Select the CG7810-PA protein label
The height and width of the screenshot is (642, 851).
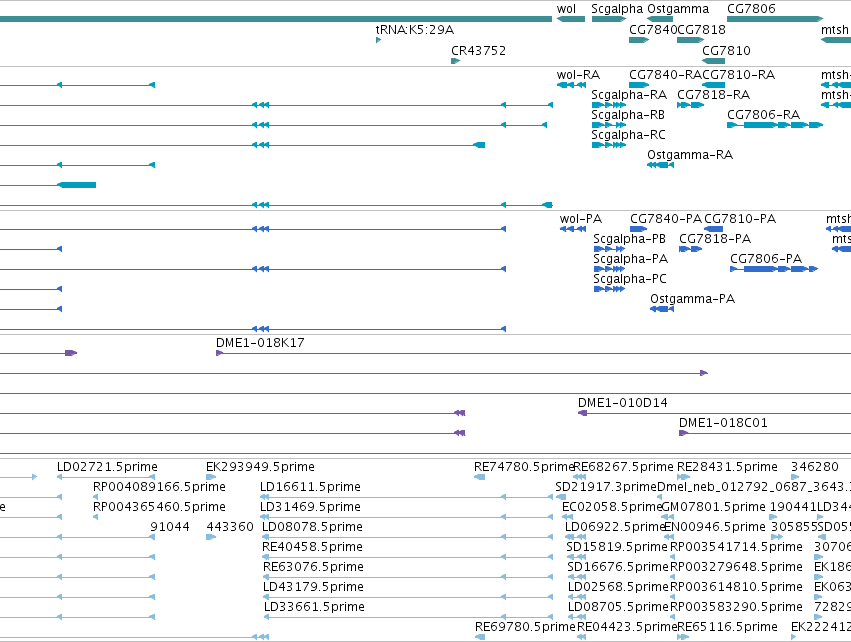740,219
